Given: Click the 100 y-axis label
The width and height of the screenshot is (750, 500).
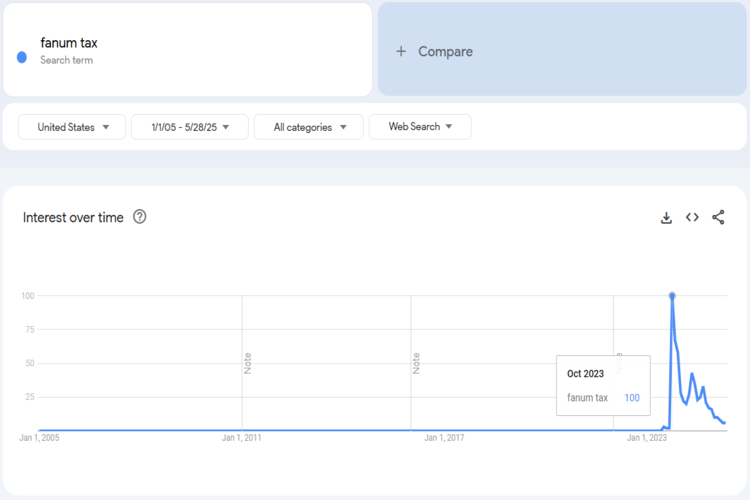Looking at the screenshot, I should [x=28, y=296].
